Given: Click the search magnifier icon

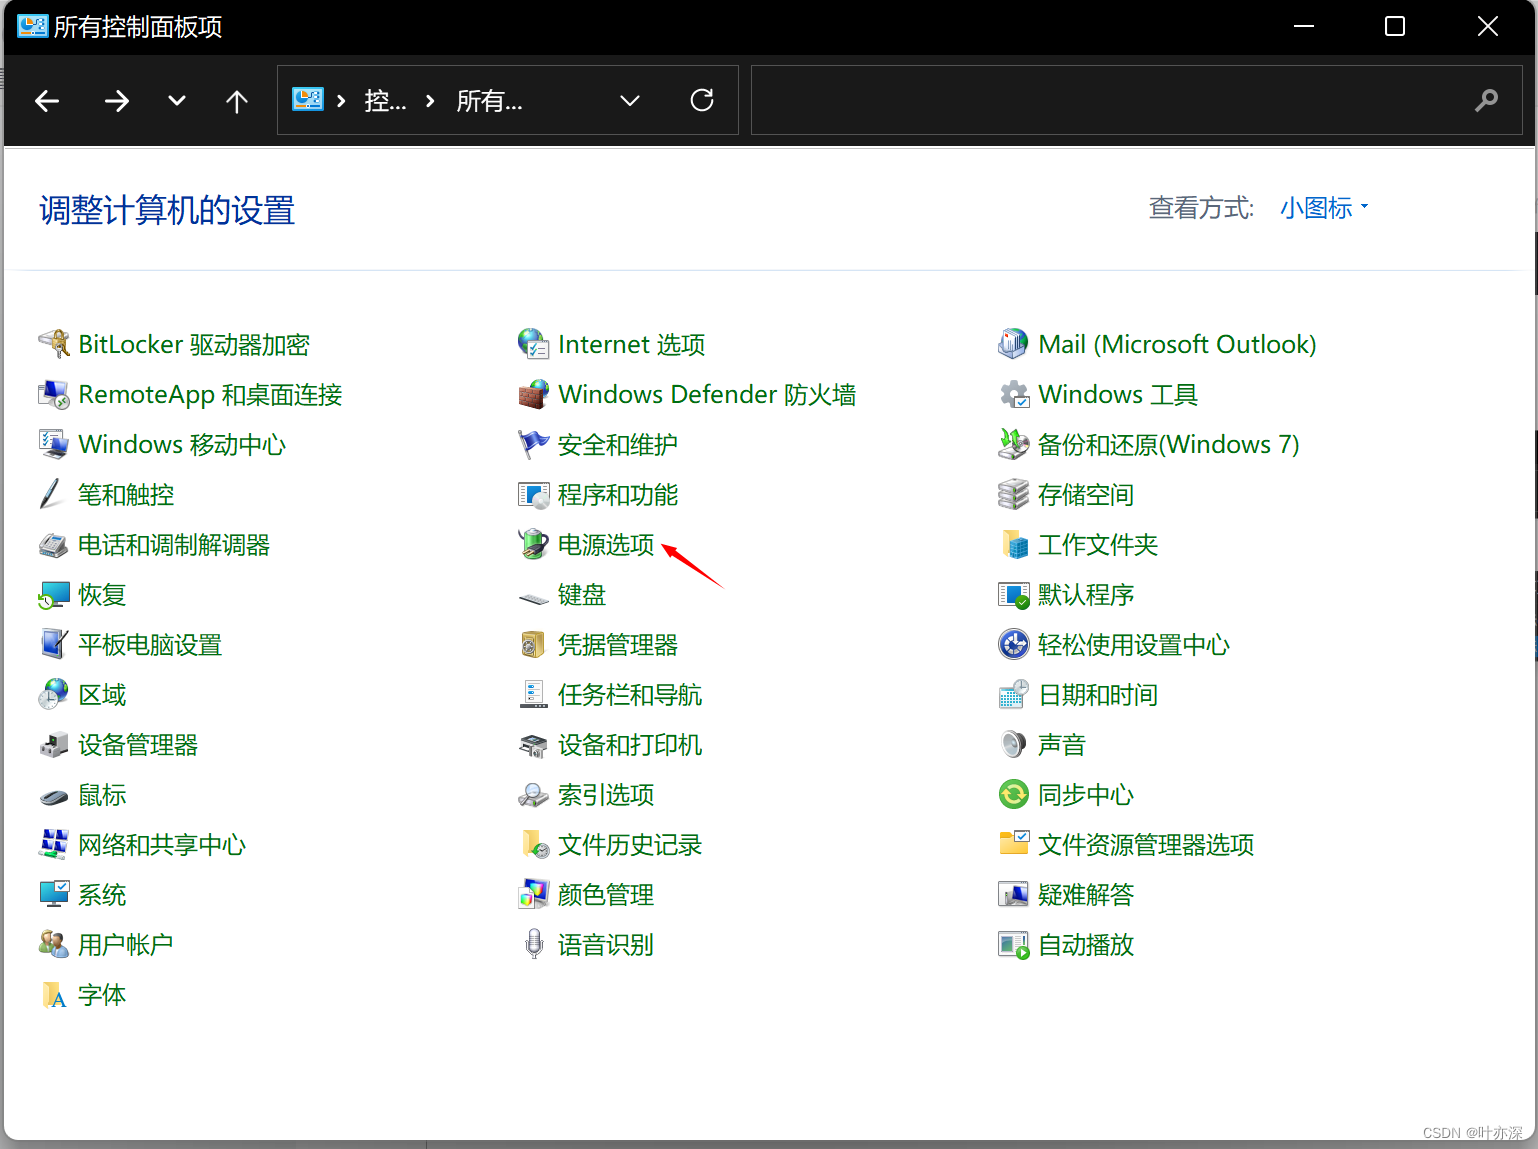Looking at the screenshot, I should [x=1487, y=100].
